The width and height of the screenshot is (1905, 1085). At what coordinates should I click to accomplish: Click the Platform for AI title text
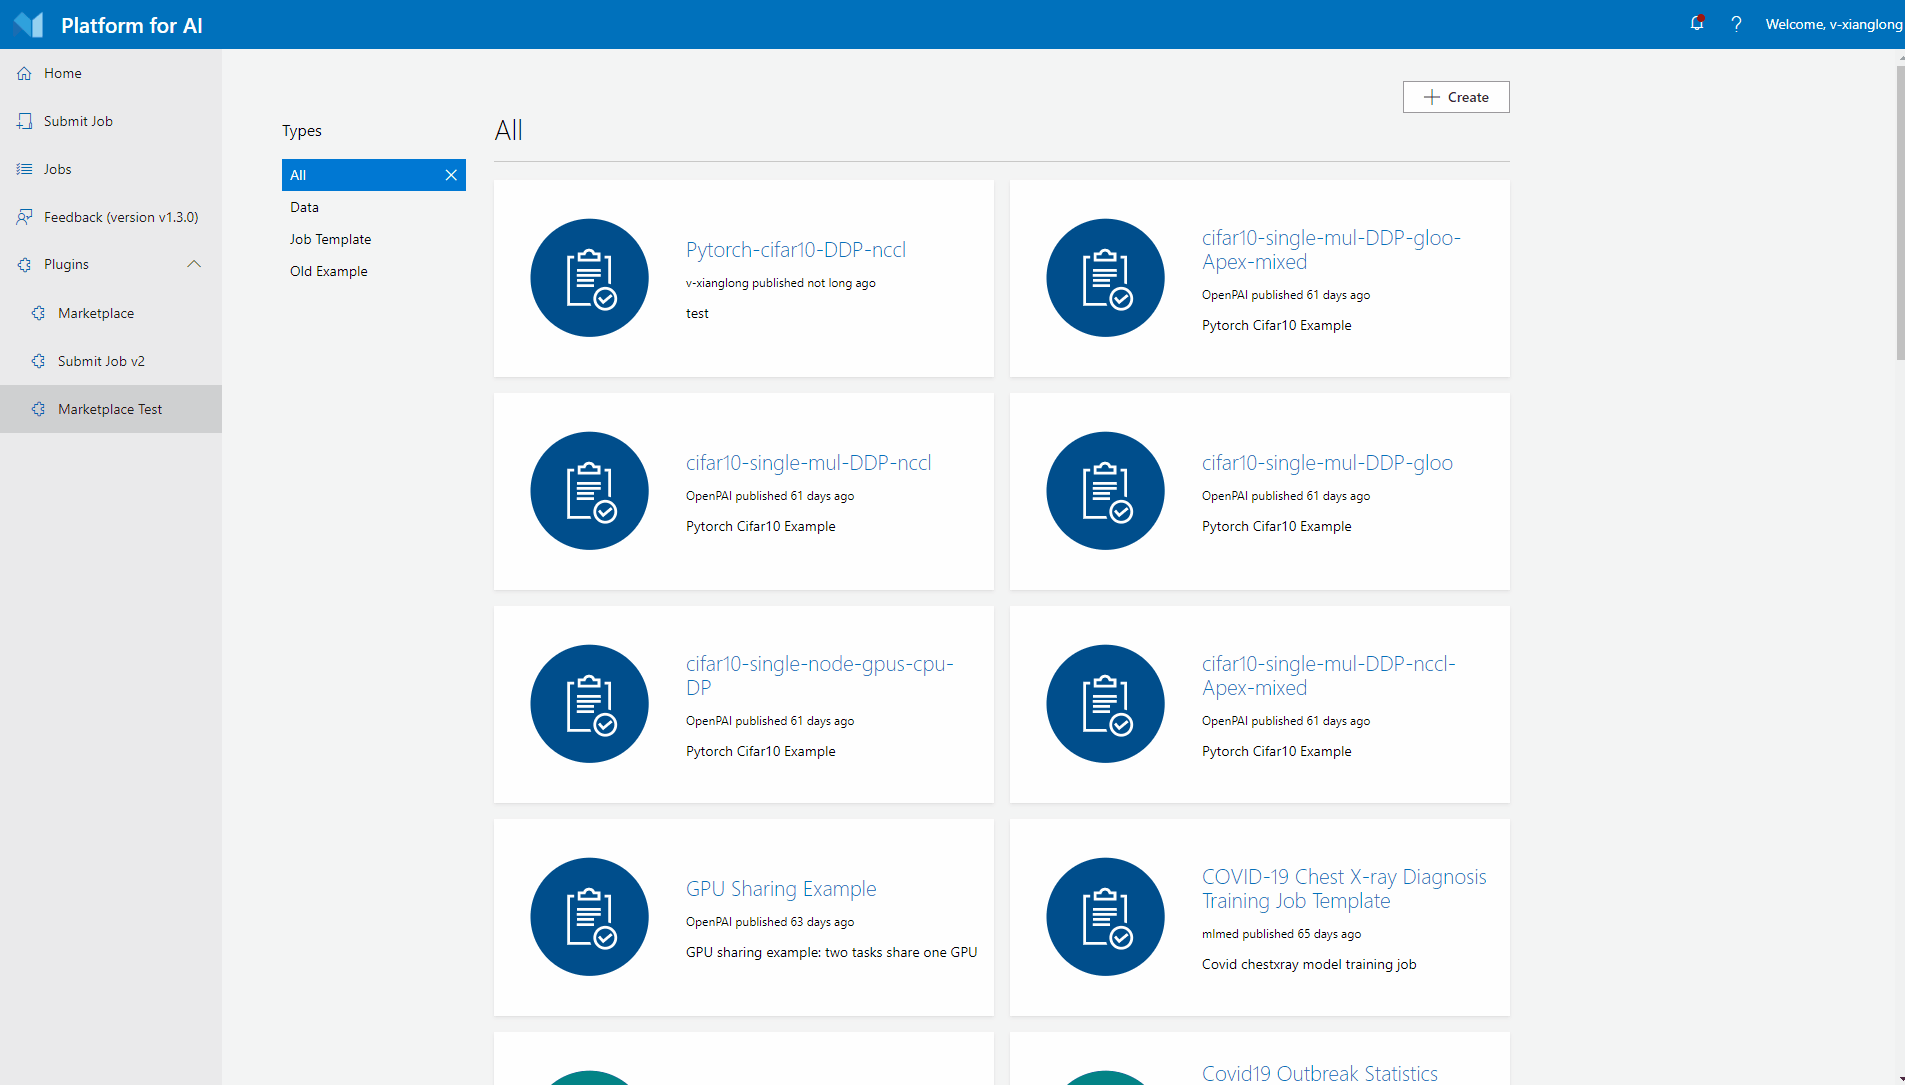click(132, 25)
